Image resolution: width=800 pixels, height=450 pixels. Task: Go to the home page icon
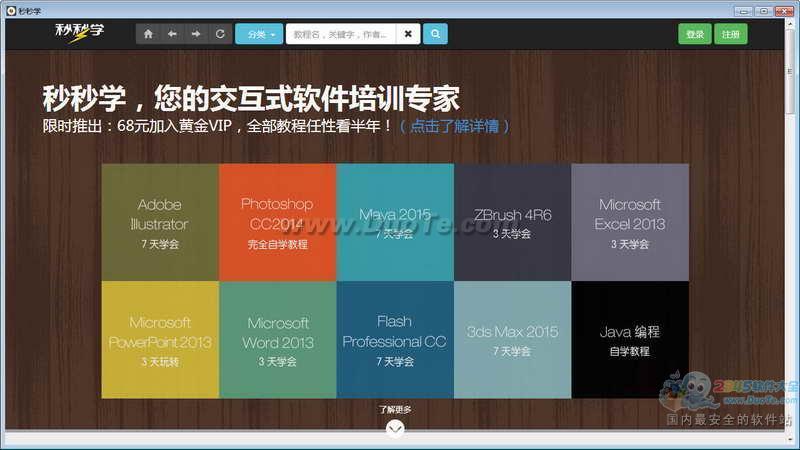148,34
